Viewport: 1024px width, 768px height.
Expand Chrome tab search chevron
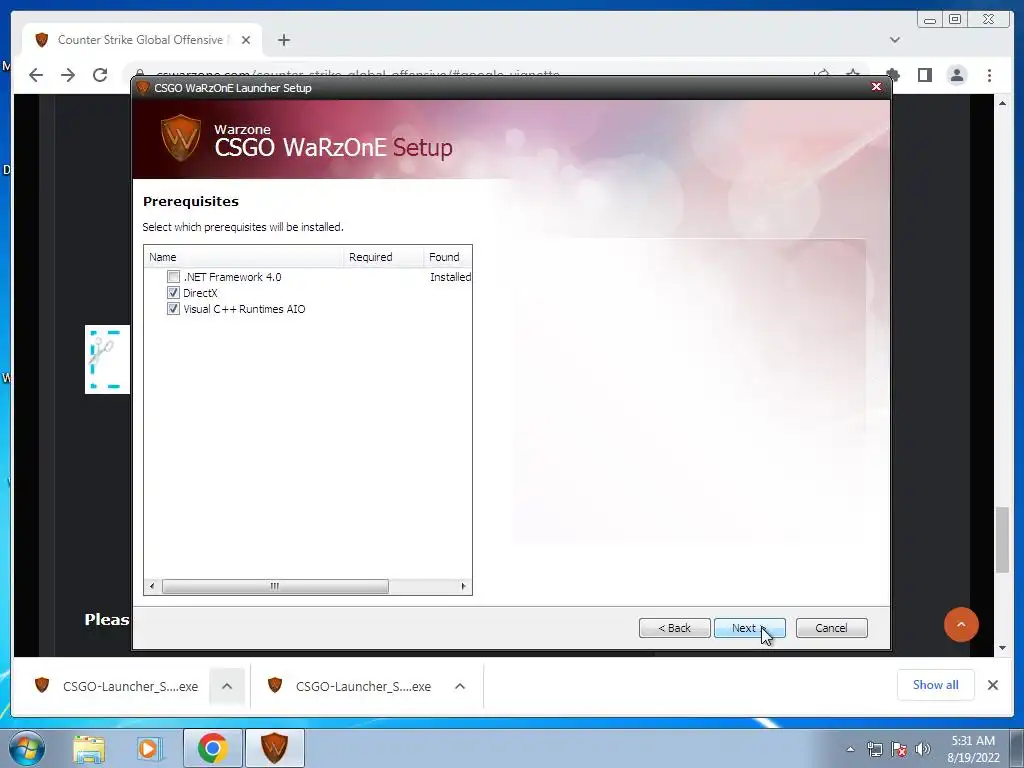pos(895,40)
